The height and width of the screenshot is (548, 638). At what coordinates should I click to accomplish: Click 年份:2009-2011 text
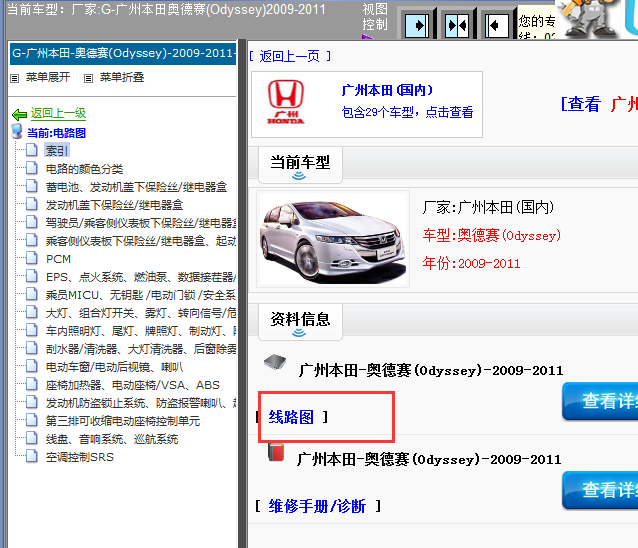471,263
